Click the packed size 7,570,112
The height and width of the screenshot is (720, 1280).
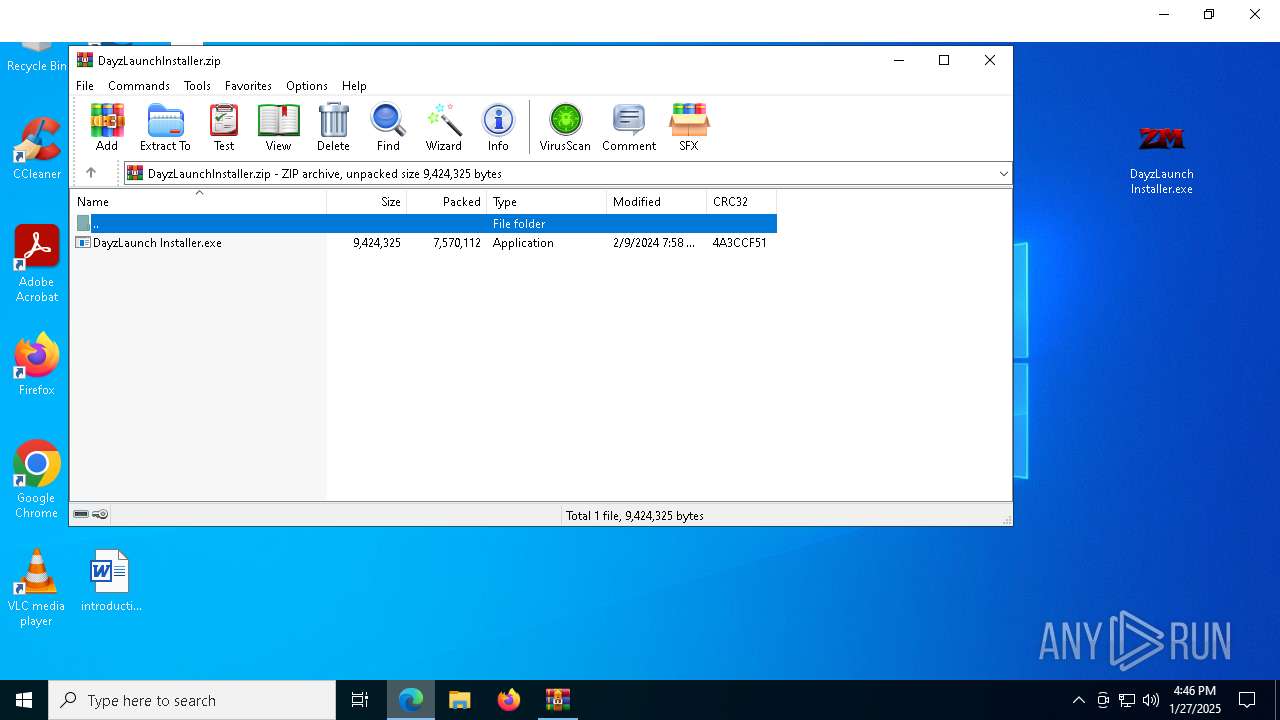point(457,243)
